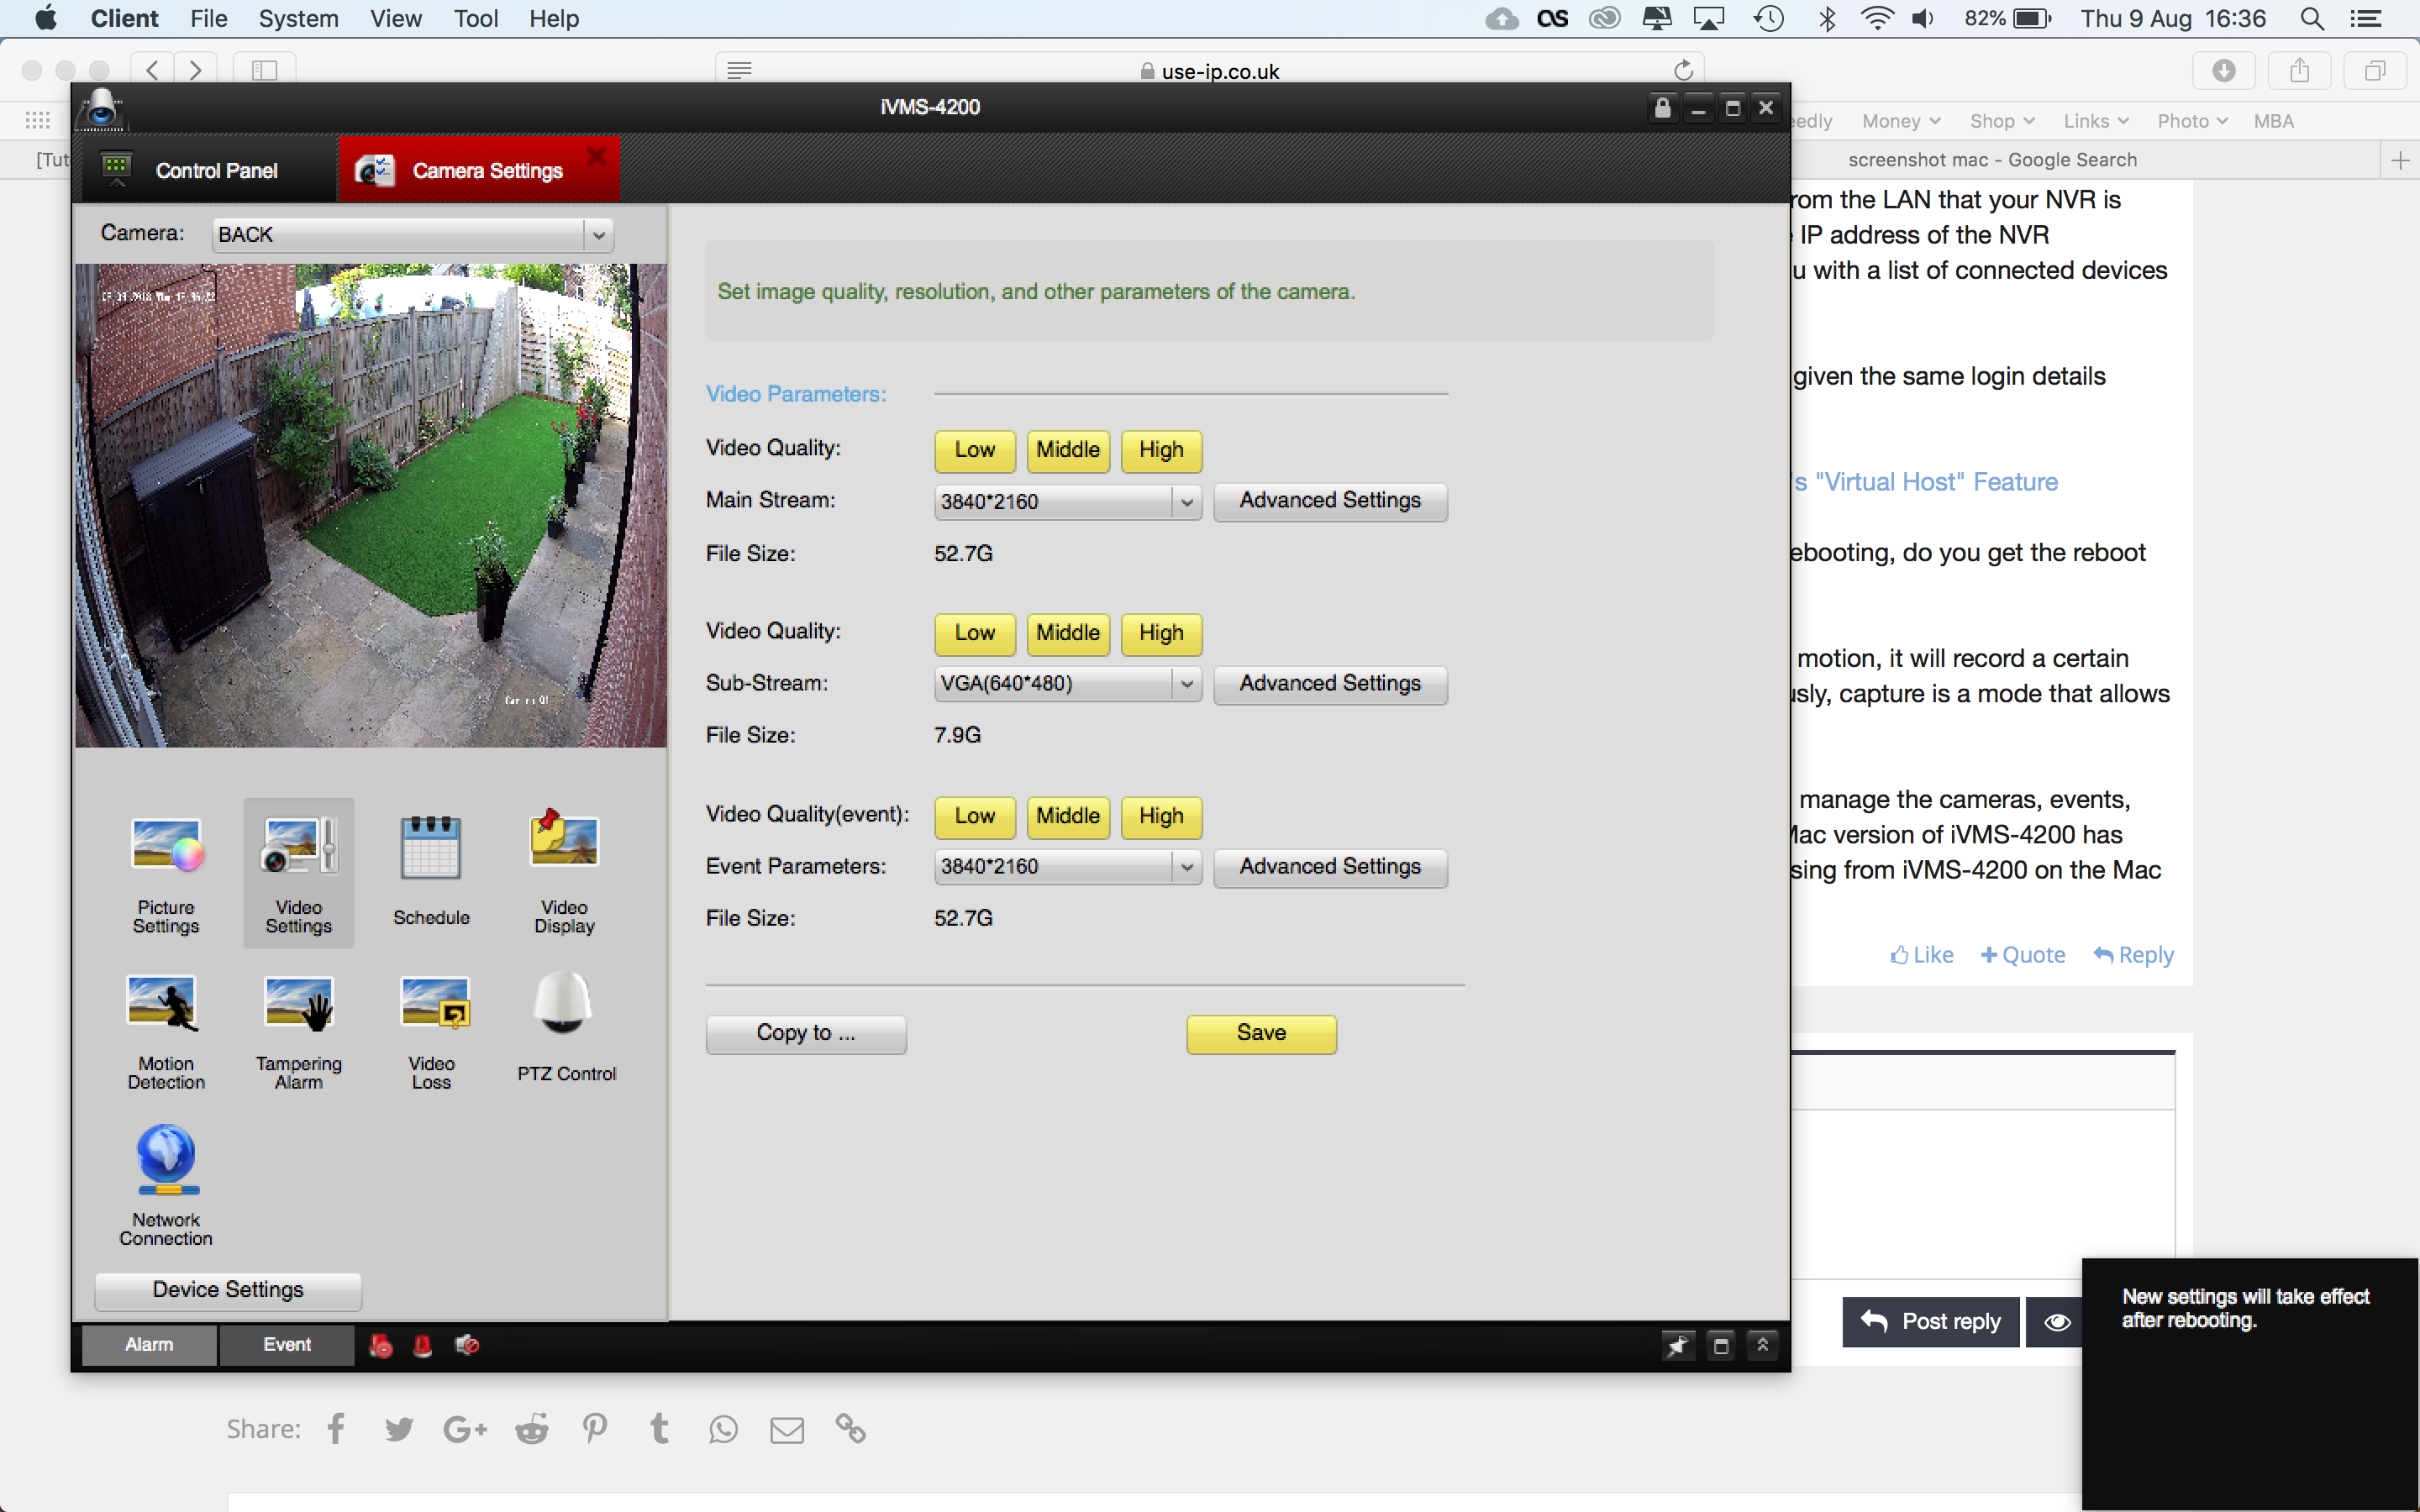The image size is (2420, 1512).
Task: Set sub-stream Video Quality to Low
Action: [974, 633]
